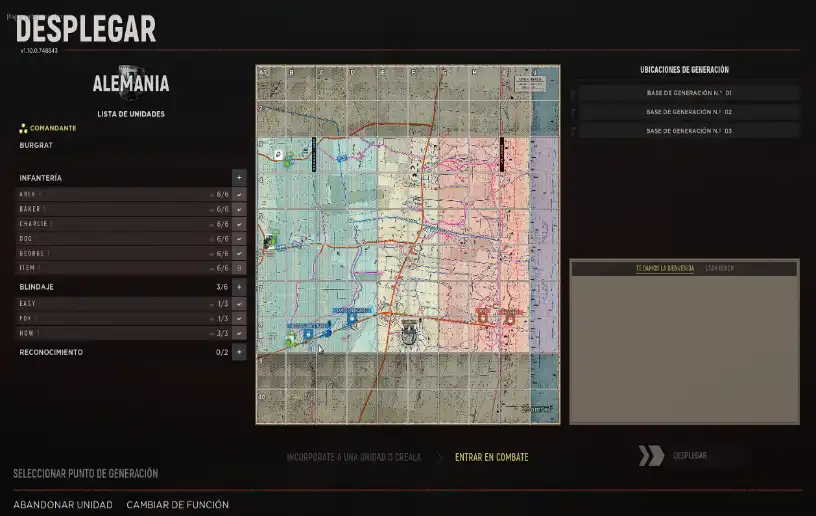816x516 pixels.
Task: Click Cambiar de Función option
Action: click(177, 505)
